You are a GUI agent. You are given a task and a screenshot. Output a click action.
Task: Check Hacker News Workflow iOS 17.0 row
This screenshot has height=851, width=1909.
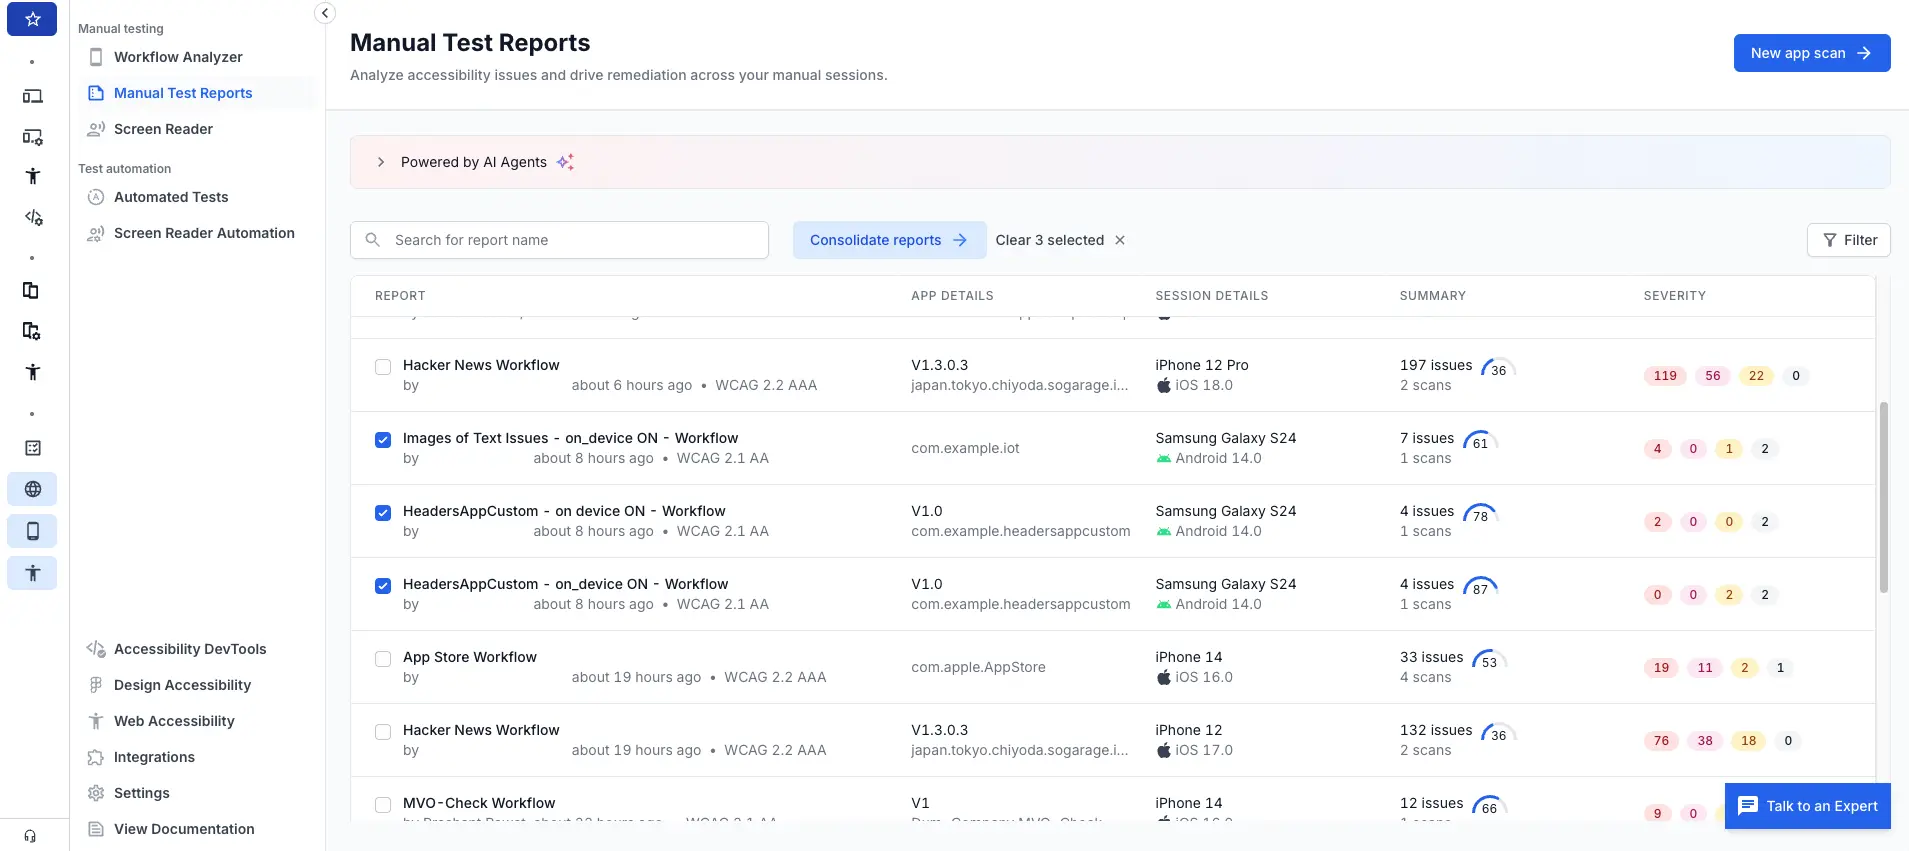383,732
